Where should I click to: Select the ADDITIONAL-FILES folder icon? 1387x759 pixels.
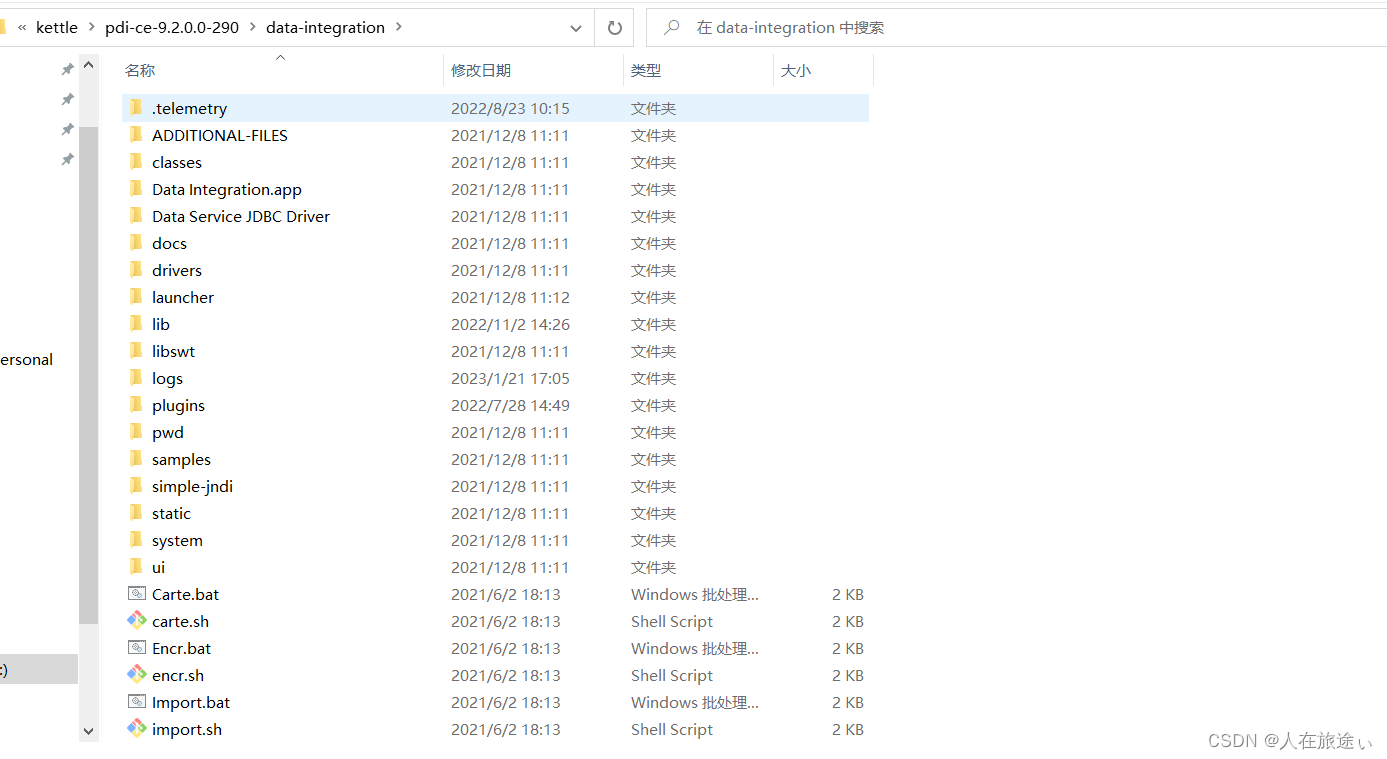click(136, 135)
